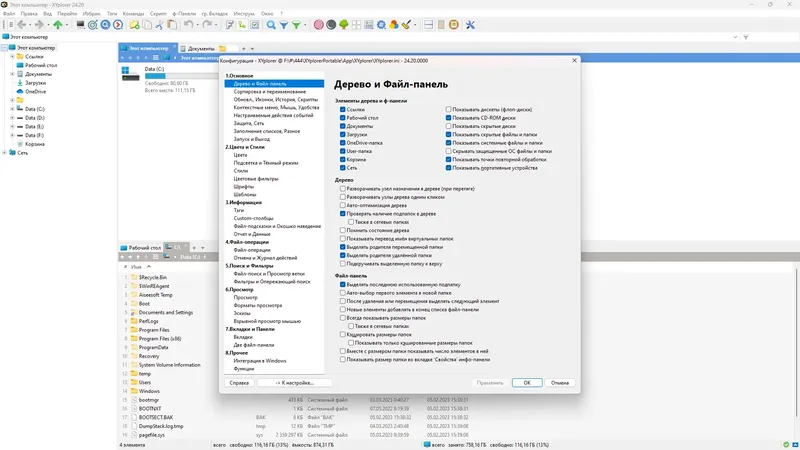Click the OK button in the dialog
The height and width of the screenshot is (450, 800).
(x=527, y=383)
